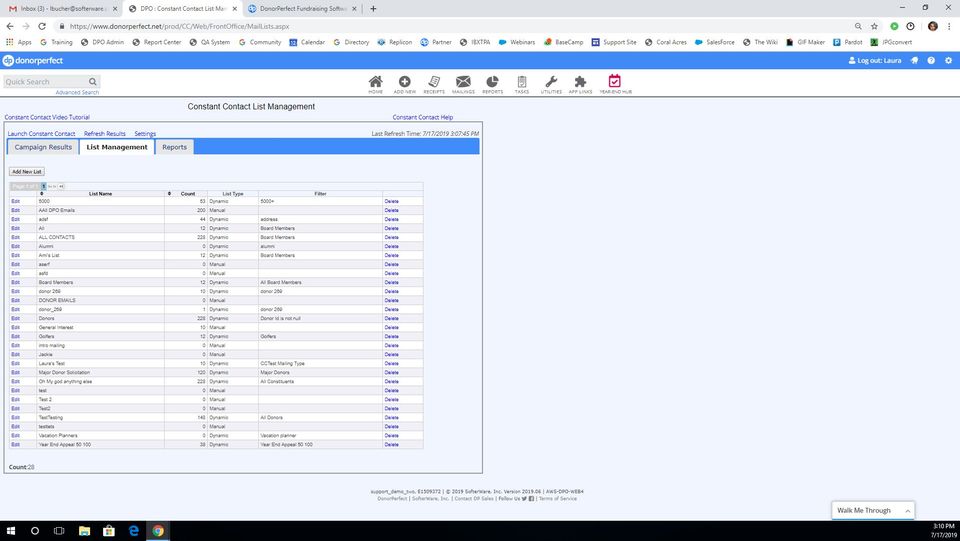The width and height of the screenshot is (960, 541).
Task: Sort by List Name column arrow
Action: pos(42,193)
